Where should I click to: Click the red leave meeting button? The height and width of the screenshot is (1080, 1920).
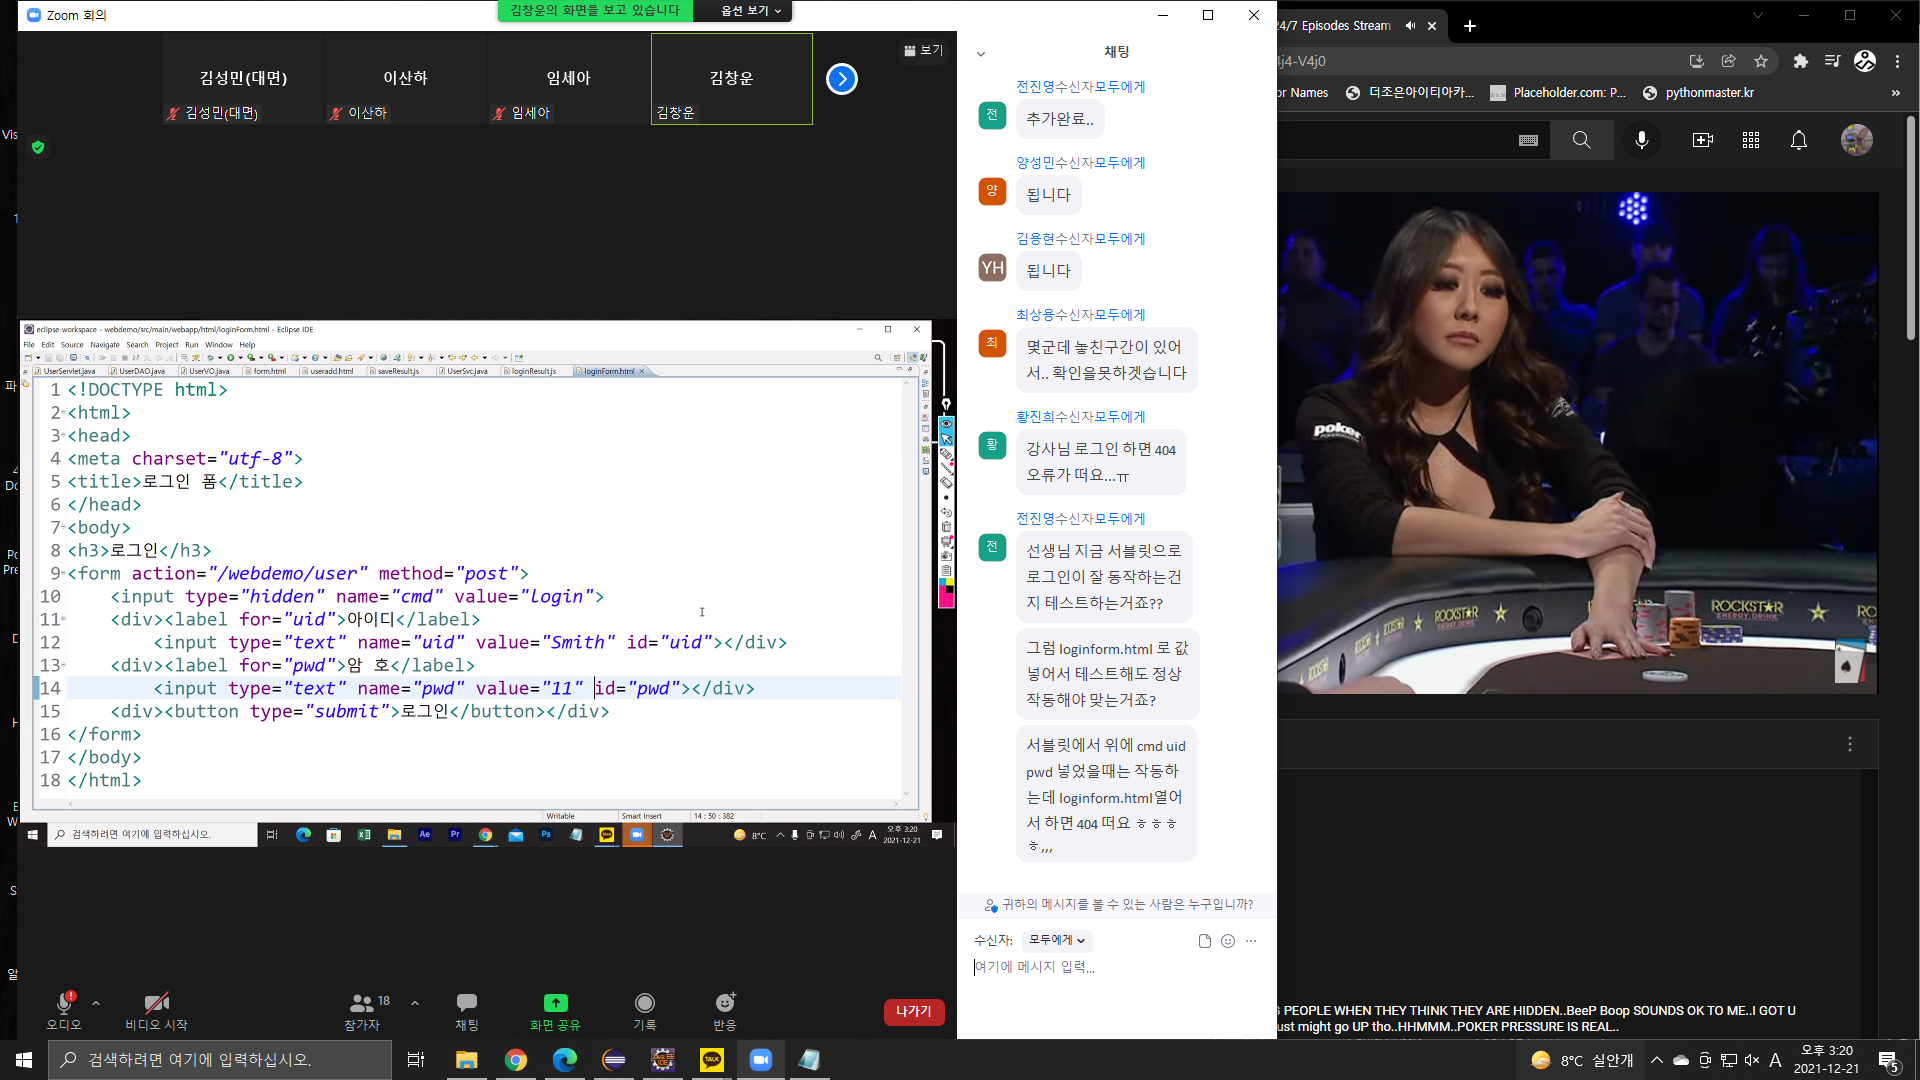point(913,1012)
